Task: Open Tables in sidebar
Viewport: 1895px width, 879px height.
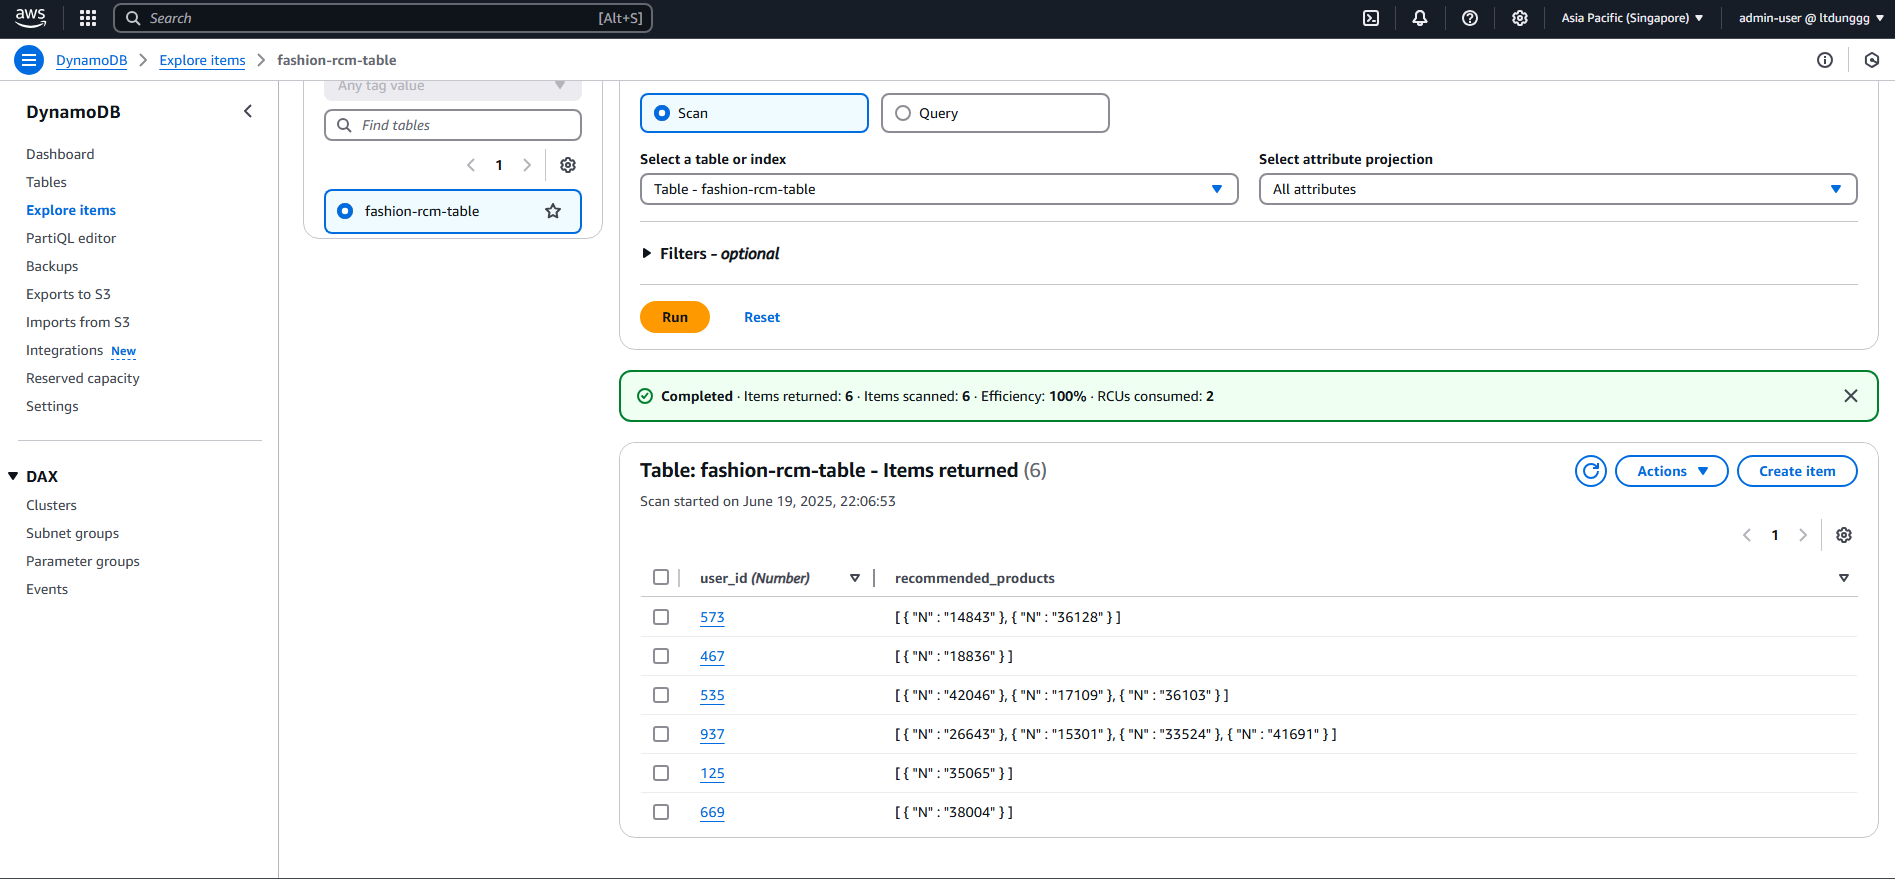Action: click(x=46, y=182)
